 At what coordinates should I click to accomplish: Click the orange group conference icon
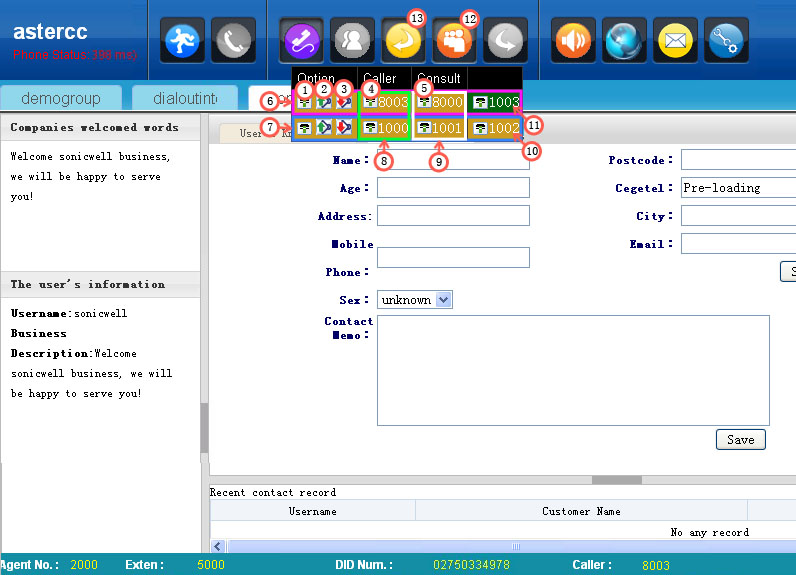[x=454, y=41]
